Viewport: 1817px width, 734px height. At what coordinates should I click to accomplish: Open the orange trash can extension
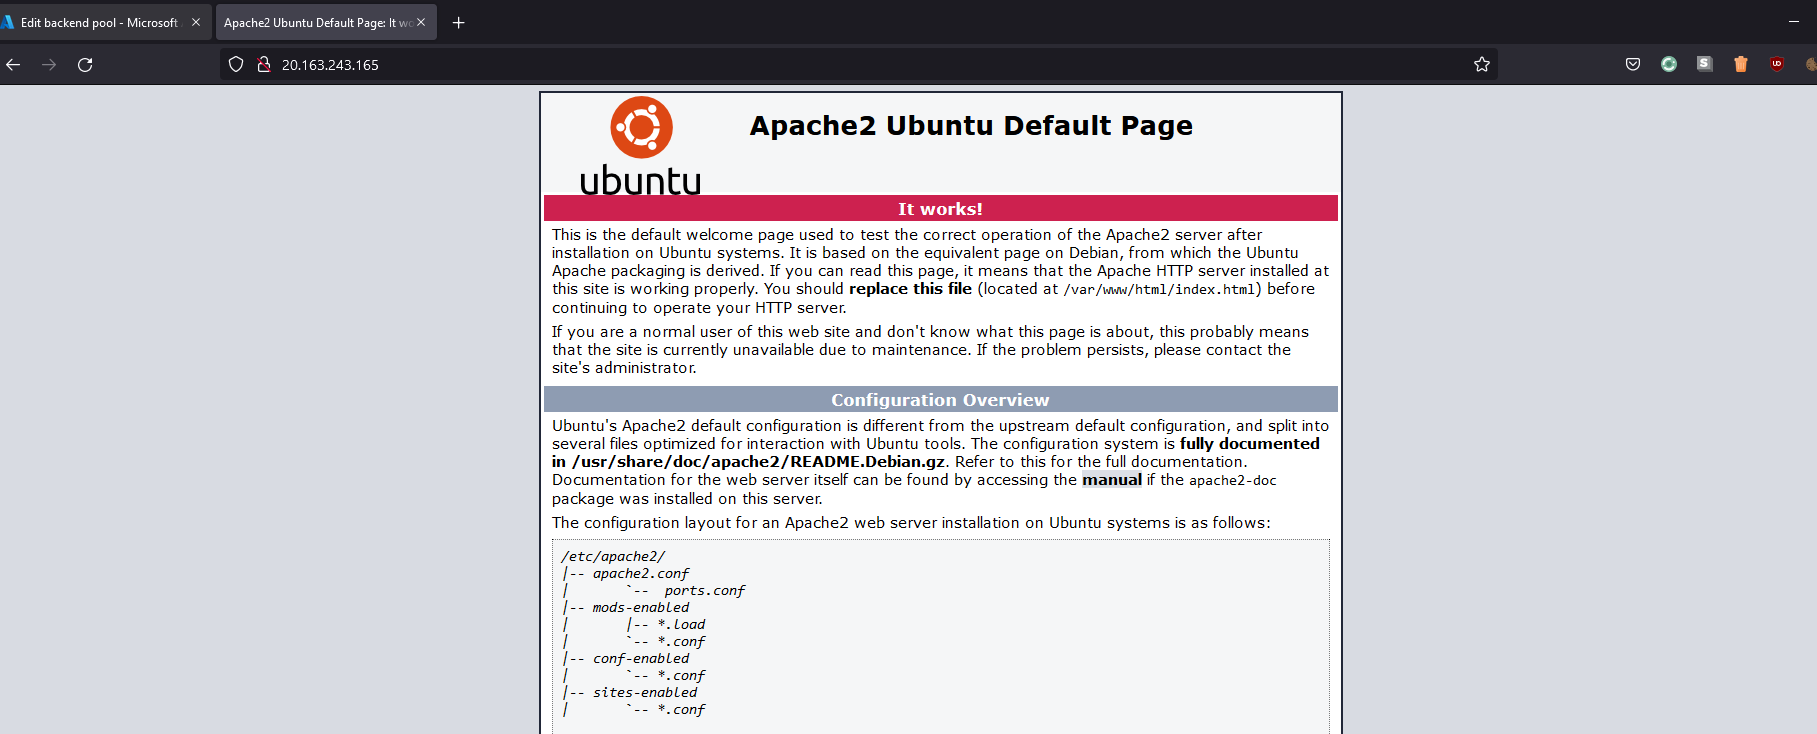click(x=1740, y=65)
